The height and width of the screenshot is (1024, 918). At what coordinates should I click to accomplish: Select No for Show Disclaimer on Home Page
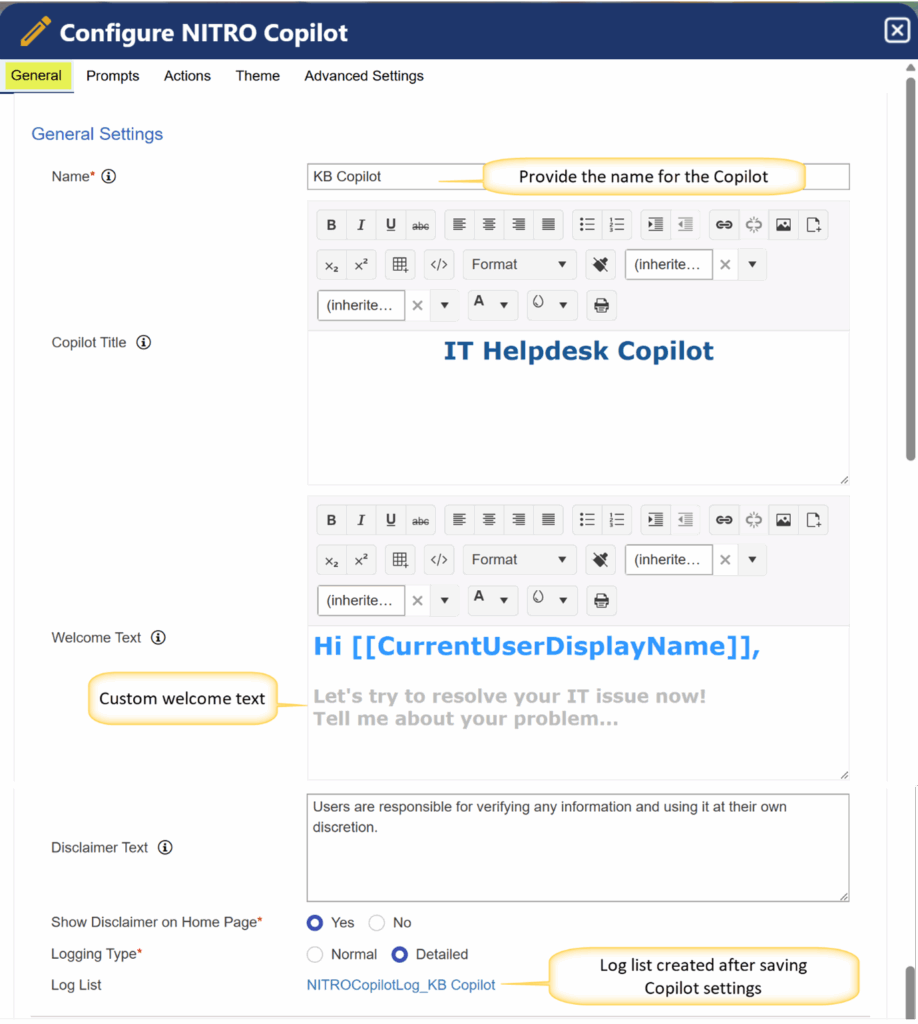377,923
